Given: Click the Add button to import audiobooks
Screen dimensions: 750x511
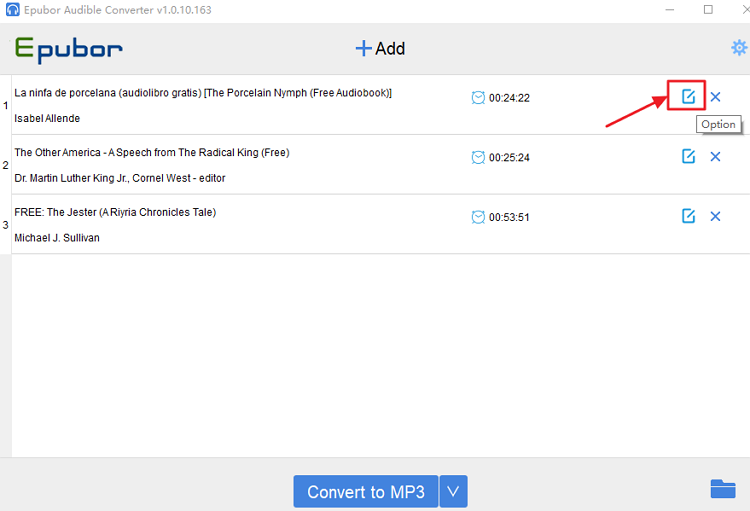Looking at the screenshot, I should tap(380, 48).
